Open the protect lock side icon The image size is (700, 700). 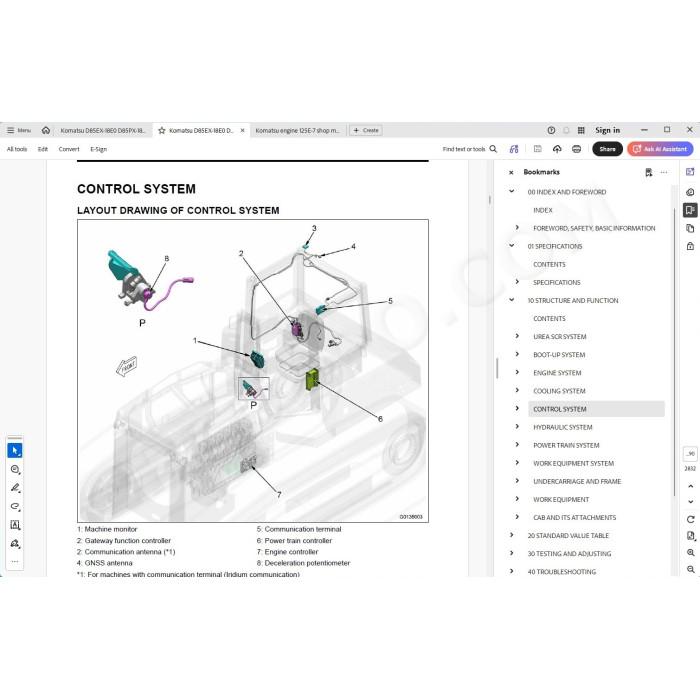click(690, 246)
